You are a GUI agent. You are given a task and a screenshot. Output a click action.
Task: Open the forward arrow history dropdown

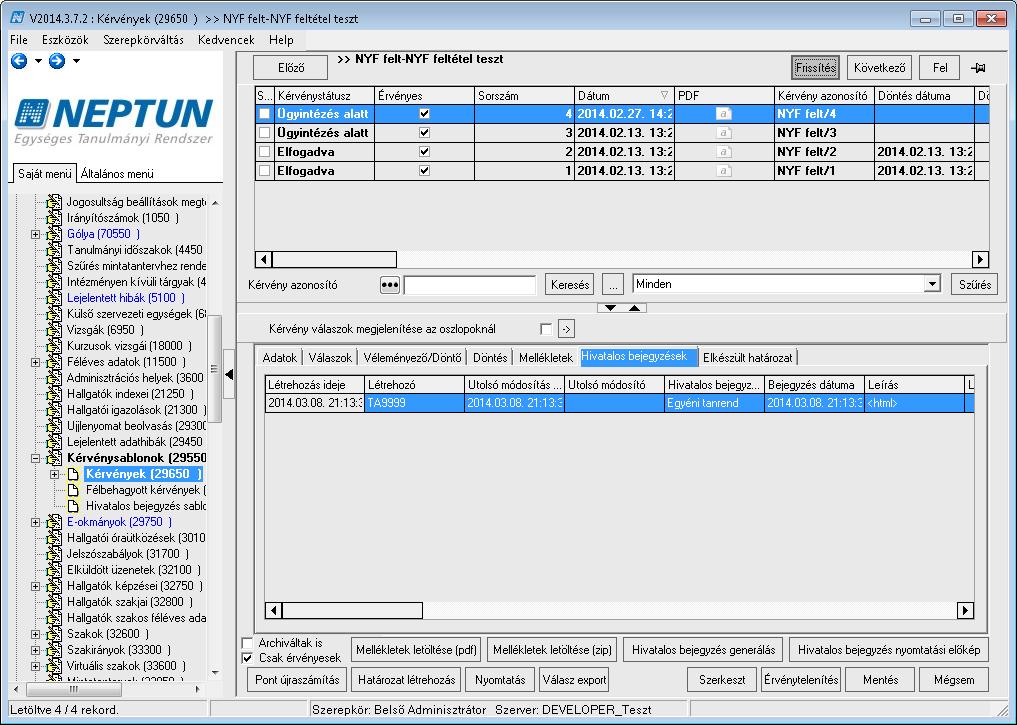[77, 61]
